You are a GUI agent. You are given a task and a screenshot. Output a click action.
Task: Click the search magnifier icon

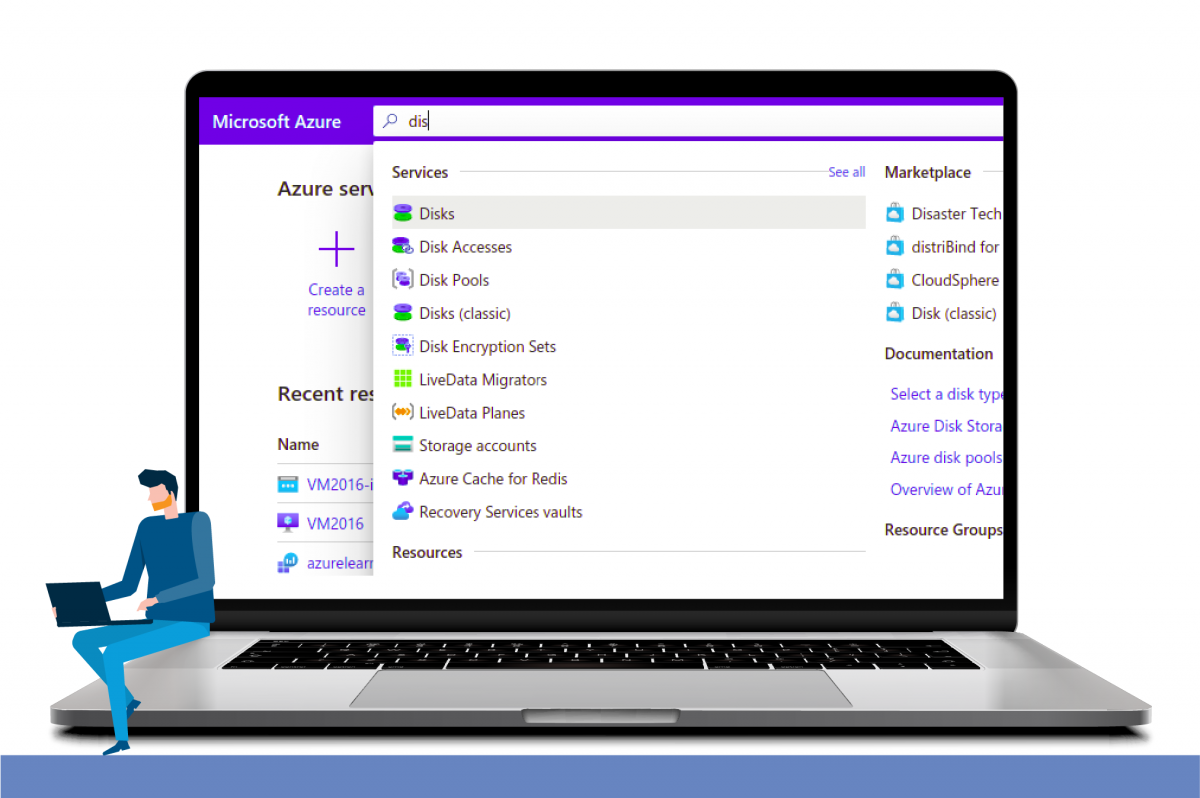tap(389, 120)
